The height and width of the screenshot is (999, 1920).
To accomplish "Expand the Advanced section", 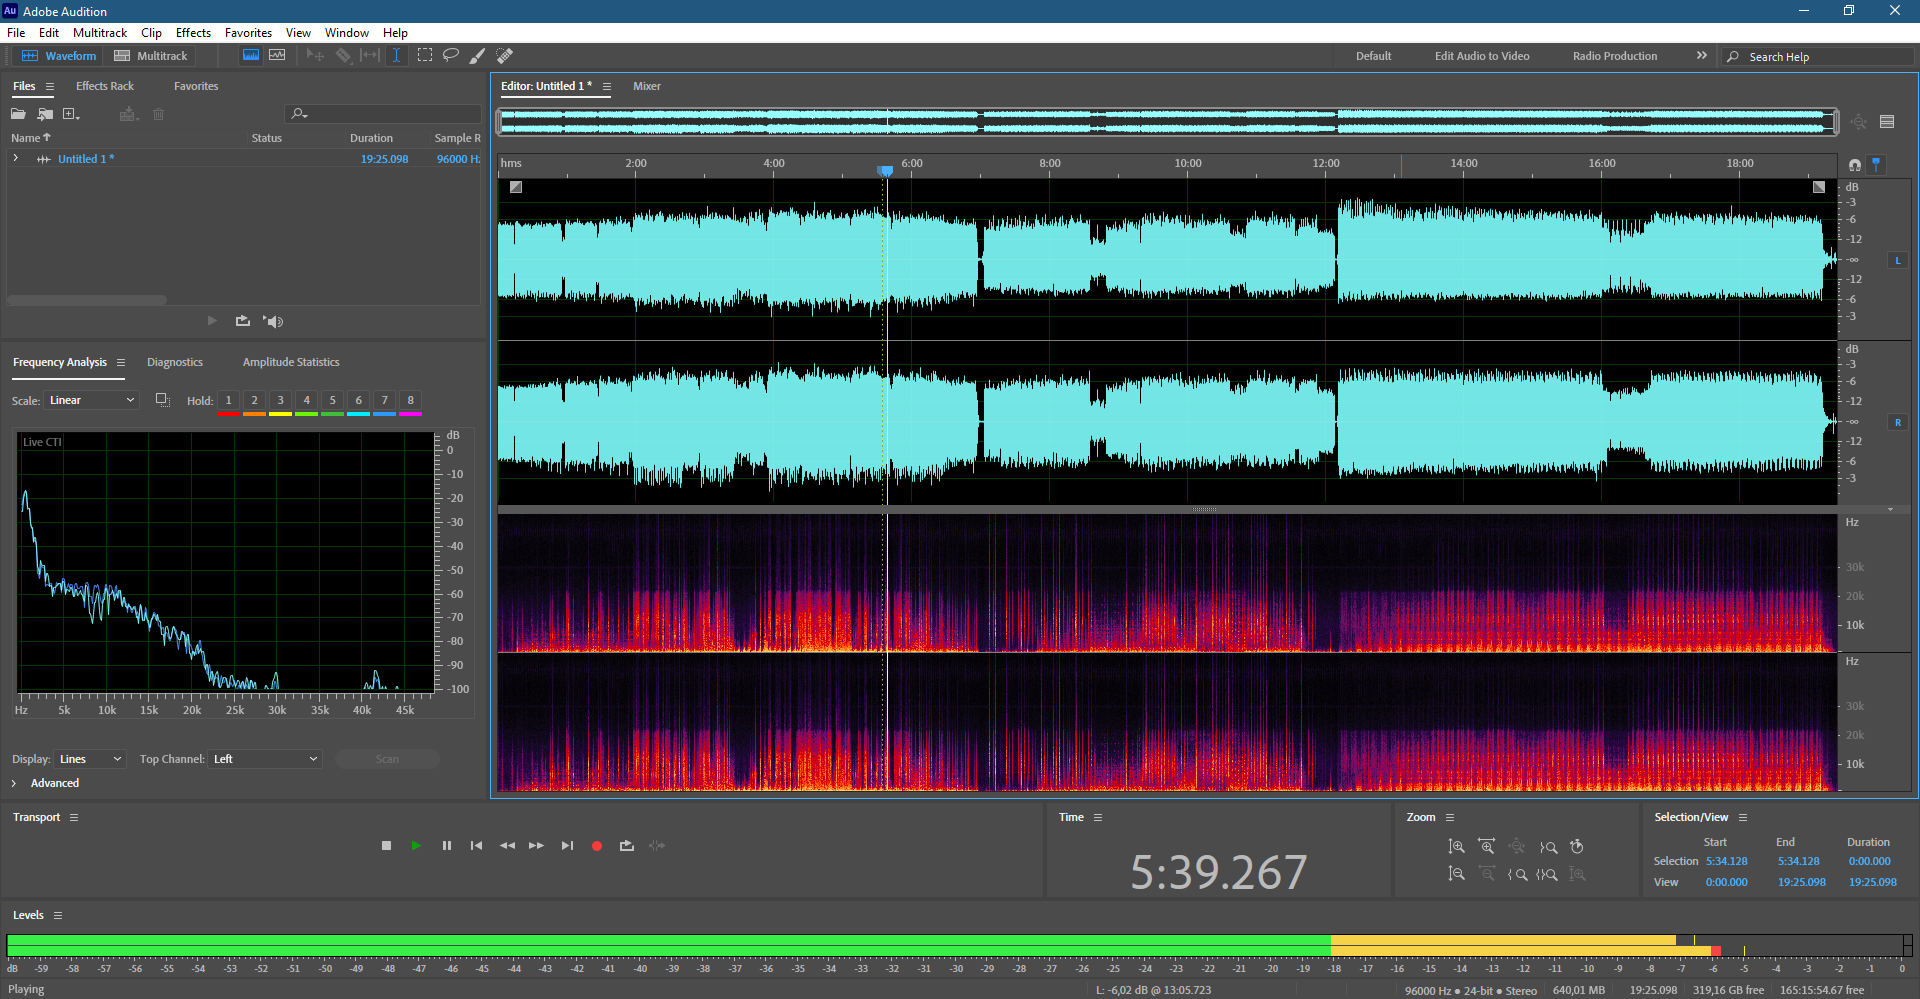I will coord(14,783).
